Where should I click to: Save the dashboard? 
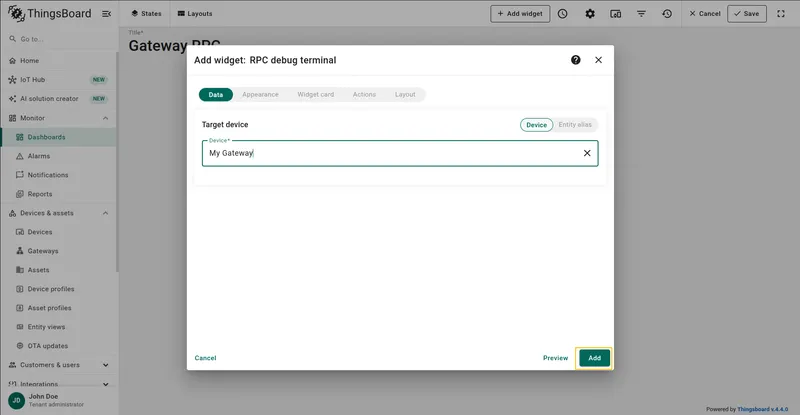coord(746,14)
